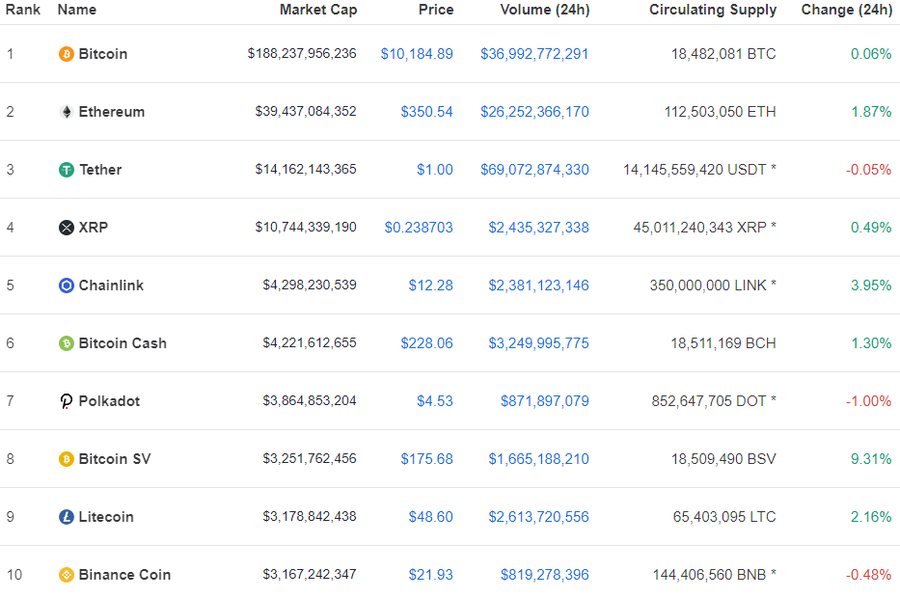
Task: Select supply value 852,647,705 DOT
Action: tap(709, 401)
